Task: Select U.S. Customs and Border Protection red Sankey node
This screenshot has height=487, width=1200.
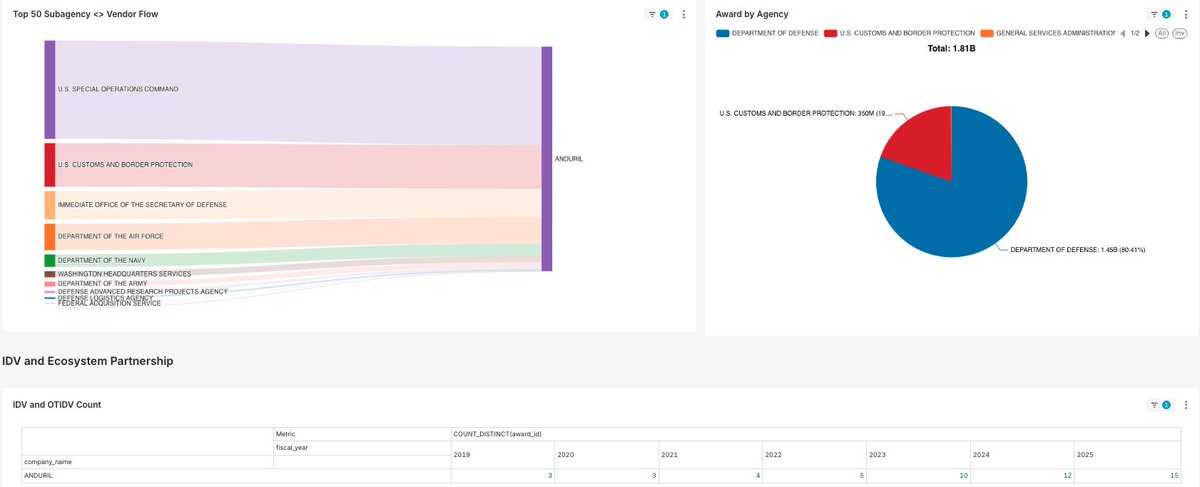Action: click(50, 165)
